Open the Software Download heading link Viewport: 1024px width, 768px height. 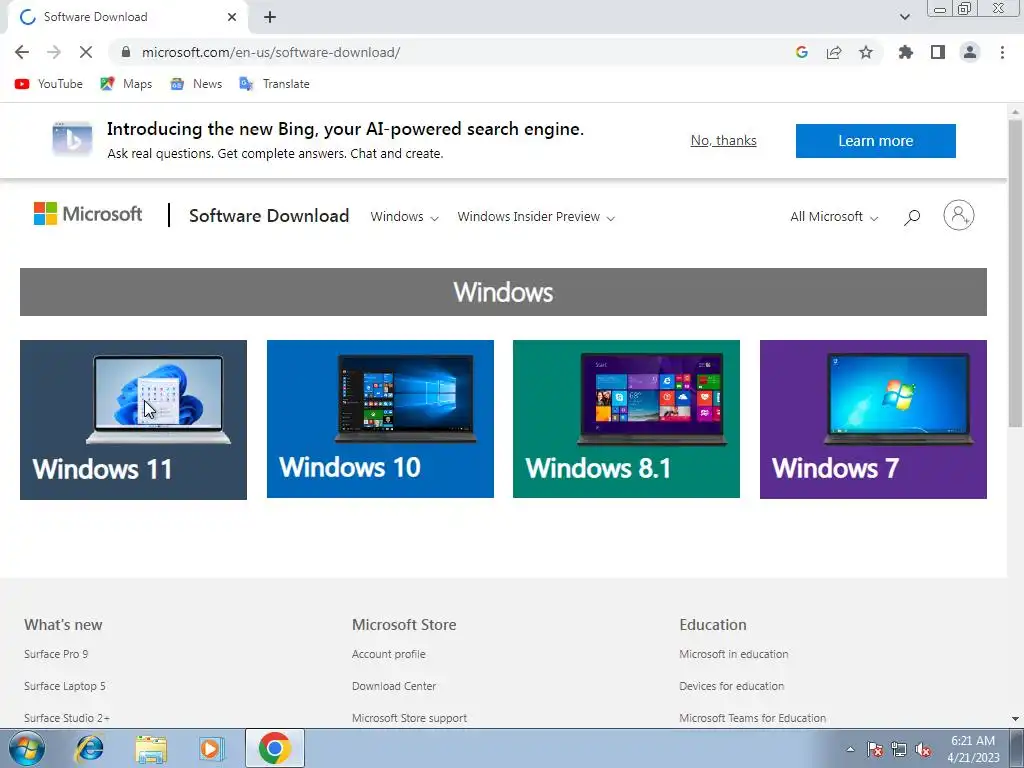click(x=269, y=216)
